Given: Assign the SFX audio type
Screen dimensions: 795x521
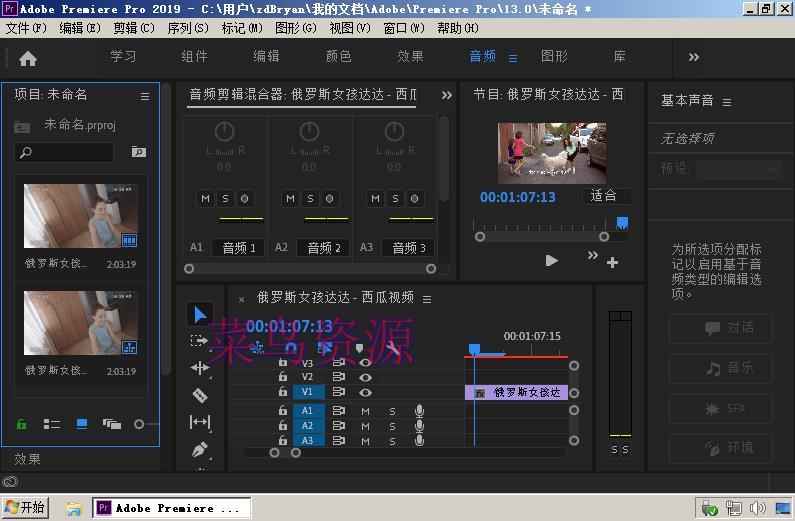Looking at the screenshot, I should (x=721, y=408).
